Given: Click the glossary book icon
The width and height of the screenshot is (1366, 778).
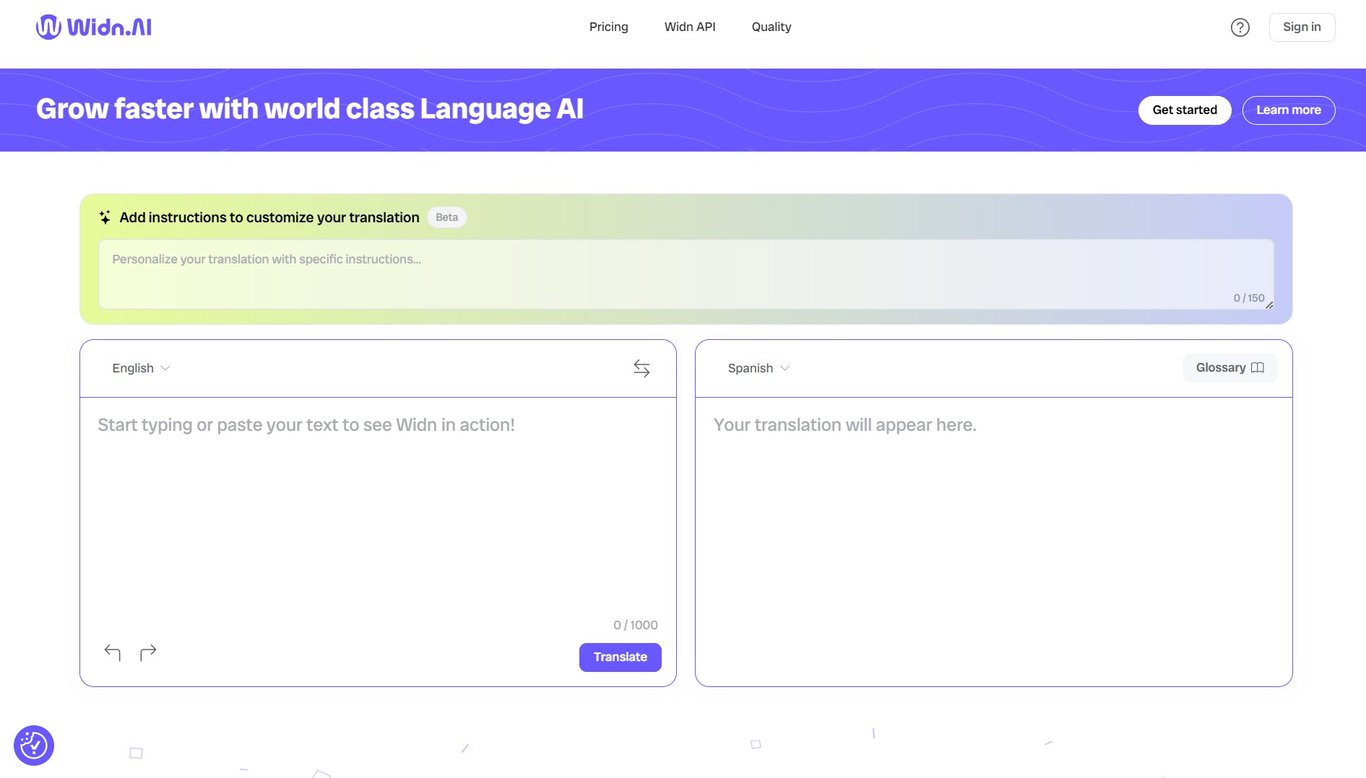Looking at the screenshot, I should tap(1256, 366).
